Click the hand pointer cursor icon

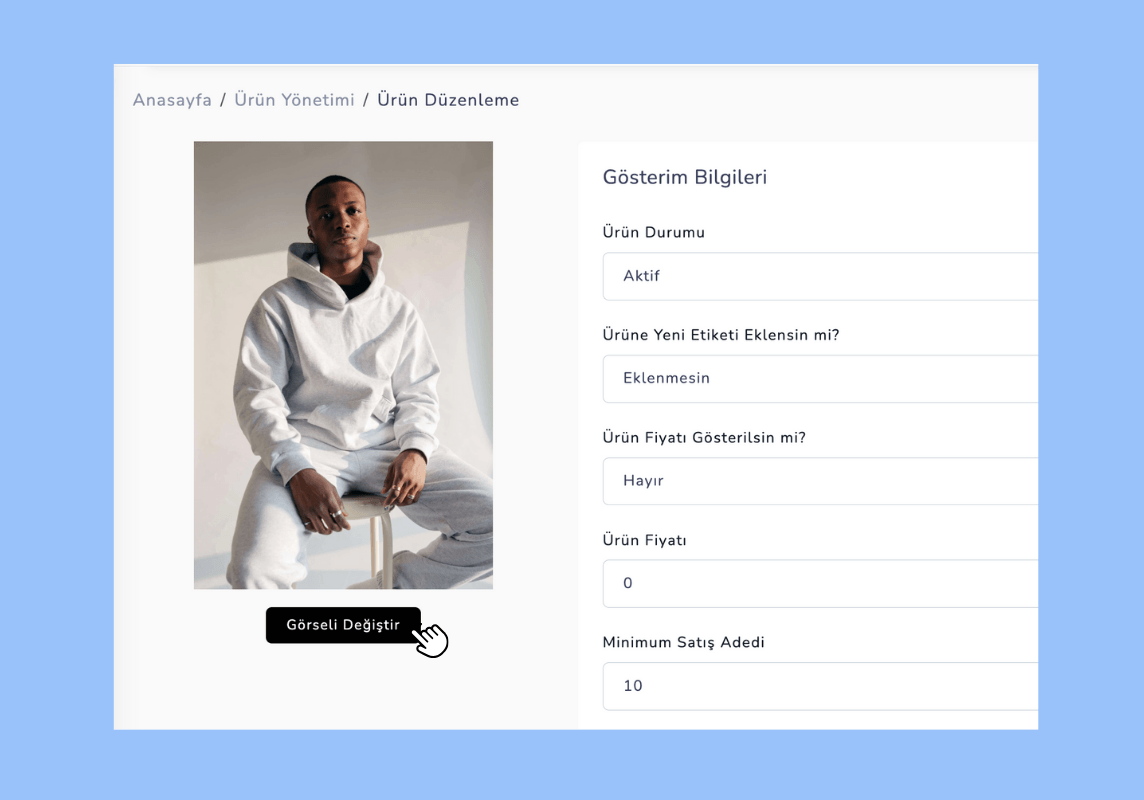click(430, 640)
